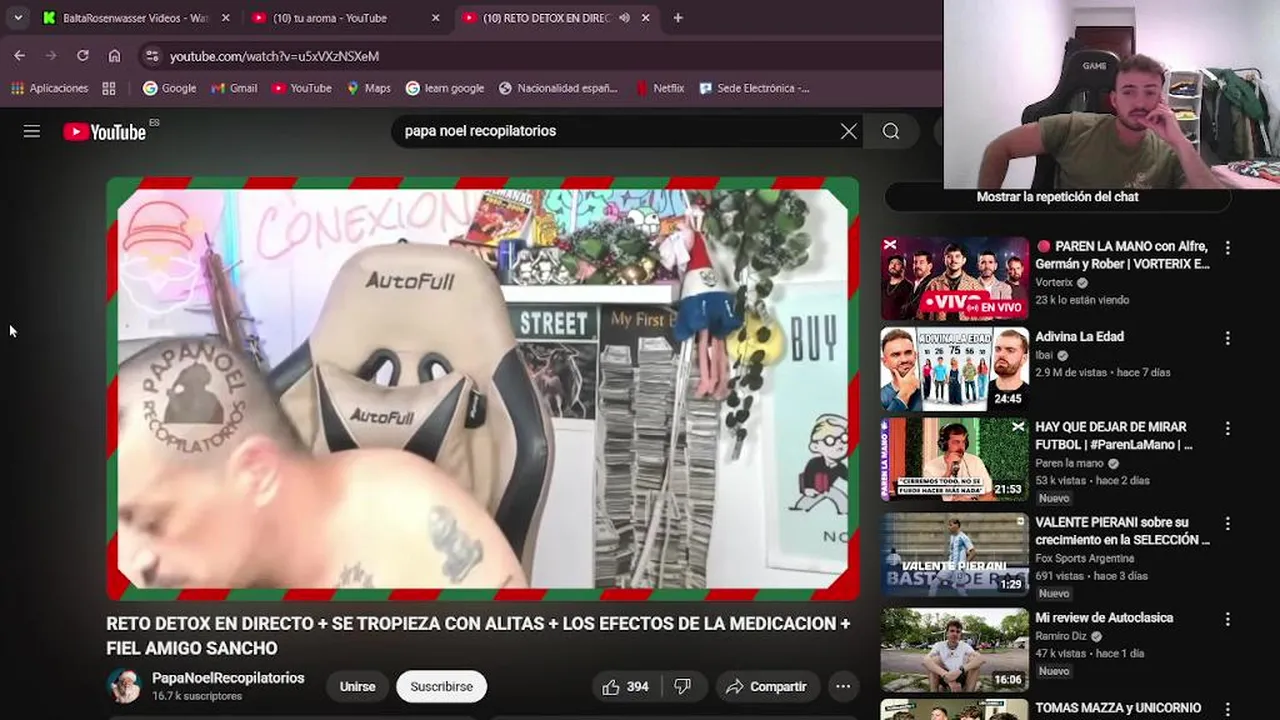Dislike the video with the thumbs down
The width and height of the screenshot is (1280, 720).
pyautogui.click(x=683, y=686)
